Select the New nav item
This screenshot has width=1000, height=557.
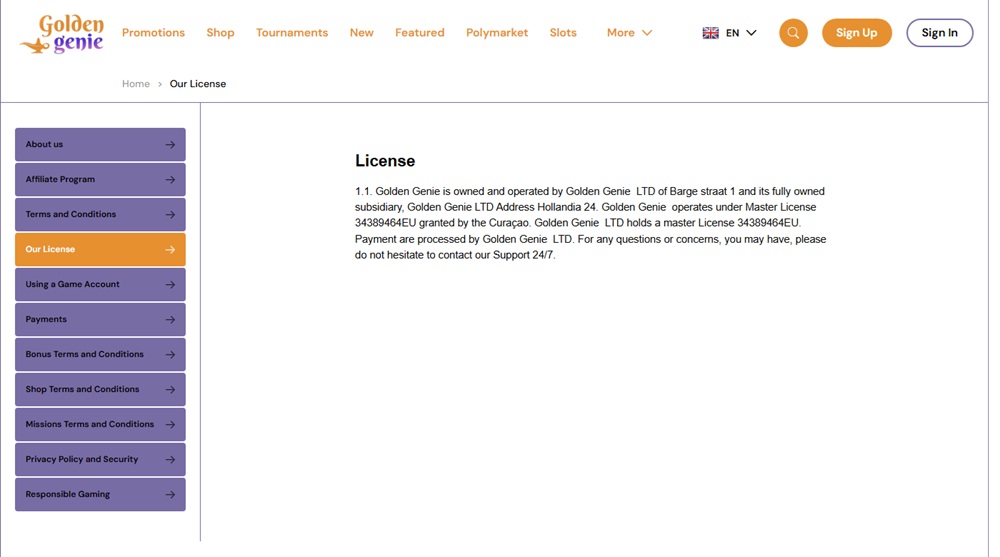(x=362, y=33)
